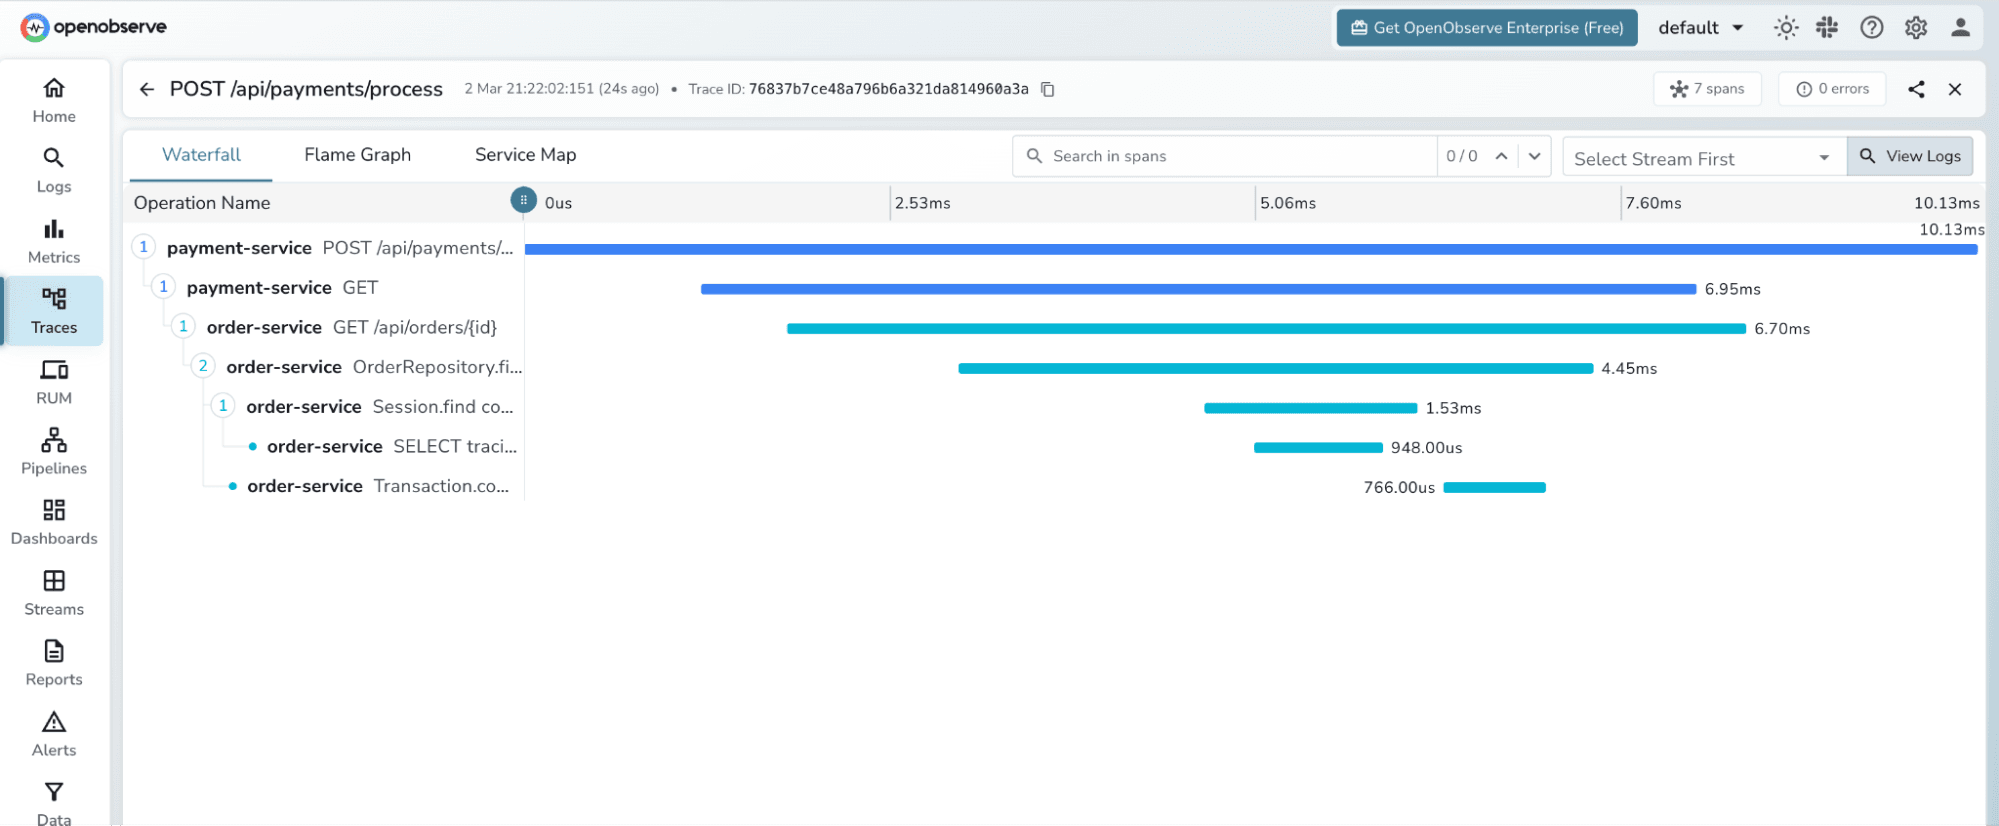Switch to the Waterfall tab
The height and width of the screenshot is (826, 1999).
pyautogui.click(x=201, y=155)
